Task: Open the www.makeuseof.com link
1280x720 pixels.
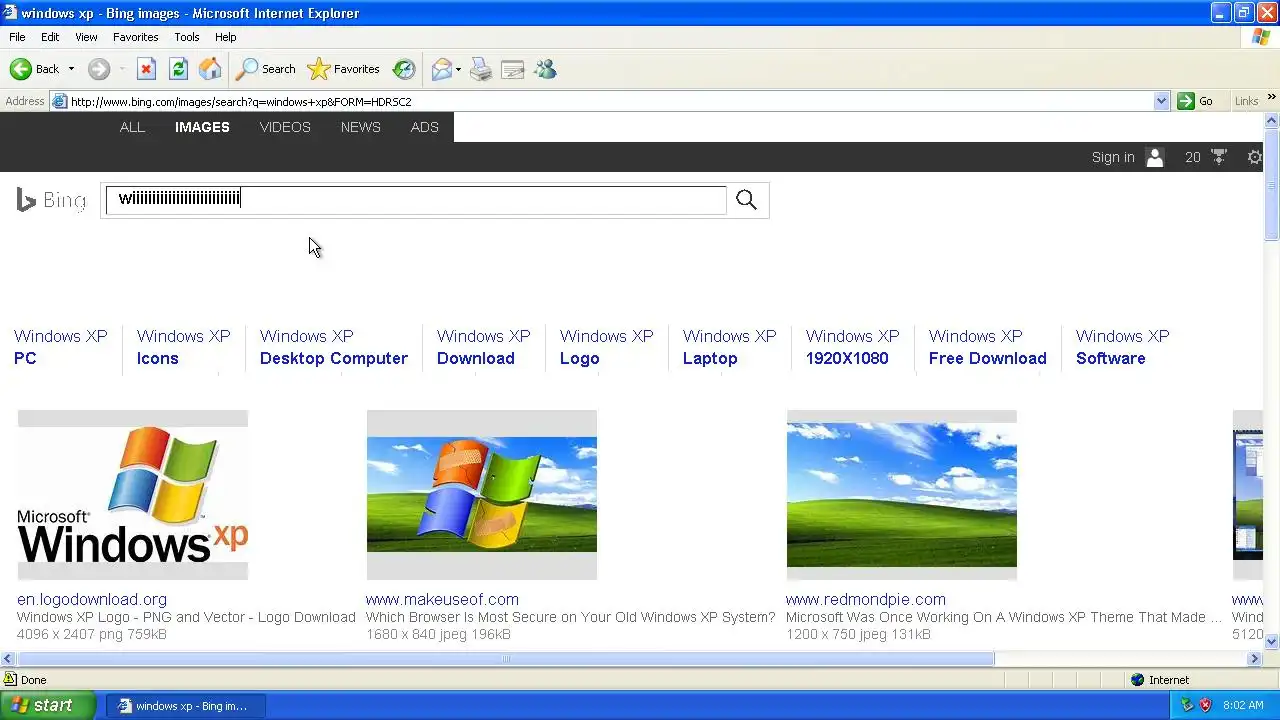Action: [442, 600]
